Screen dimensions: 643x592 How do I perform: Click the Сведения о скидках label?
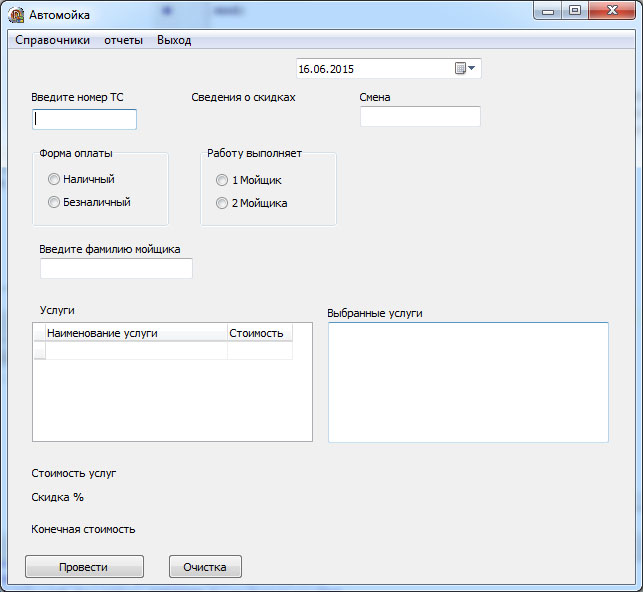(x=243, y=97)
